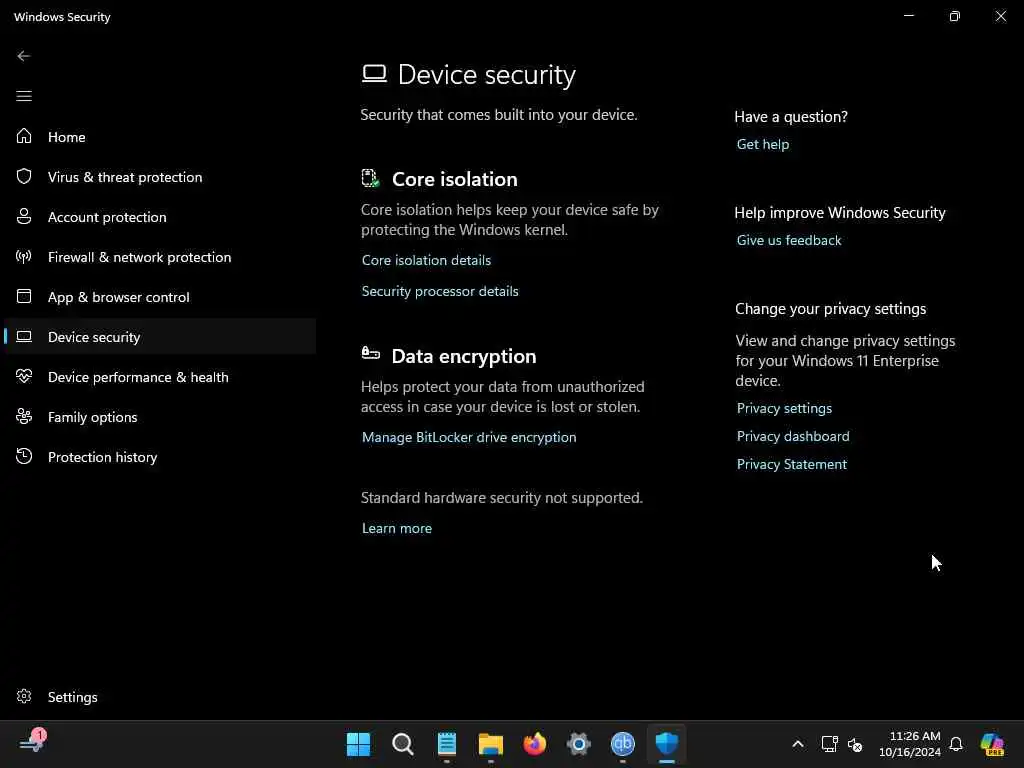Click Windows Security shield on taskbar

click(x=667, y=744)
